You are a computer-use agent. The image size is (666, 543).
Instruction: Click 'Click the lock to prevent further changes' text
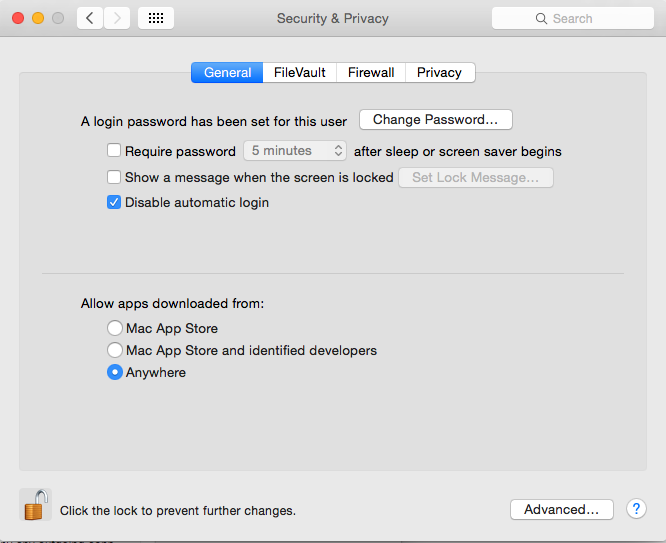pyautogui.click(x=178, y=510)
